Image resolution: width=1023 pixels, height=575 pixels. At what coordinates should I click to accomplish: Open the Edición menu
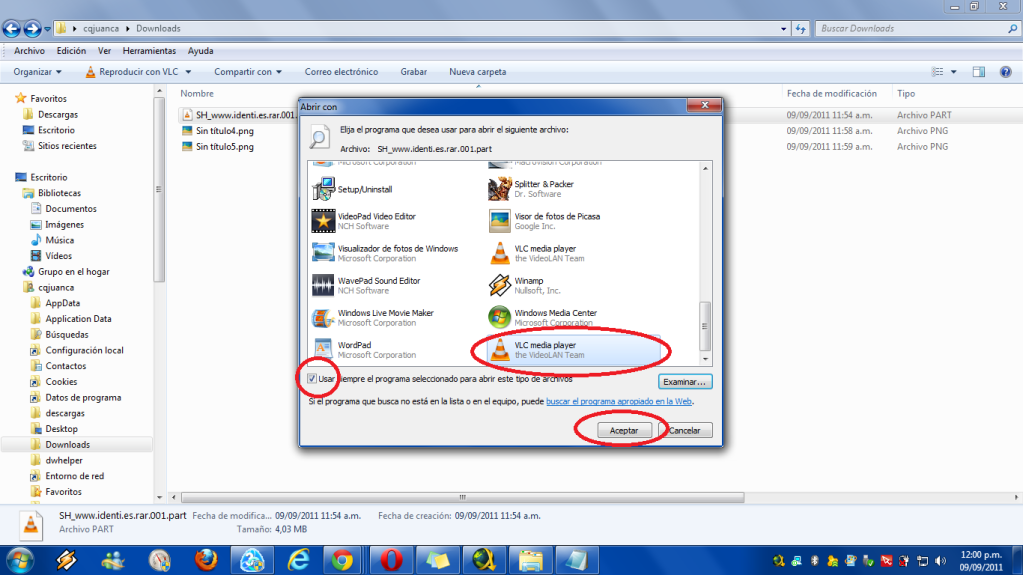[x=71, y=51]
